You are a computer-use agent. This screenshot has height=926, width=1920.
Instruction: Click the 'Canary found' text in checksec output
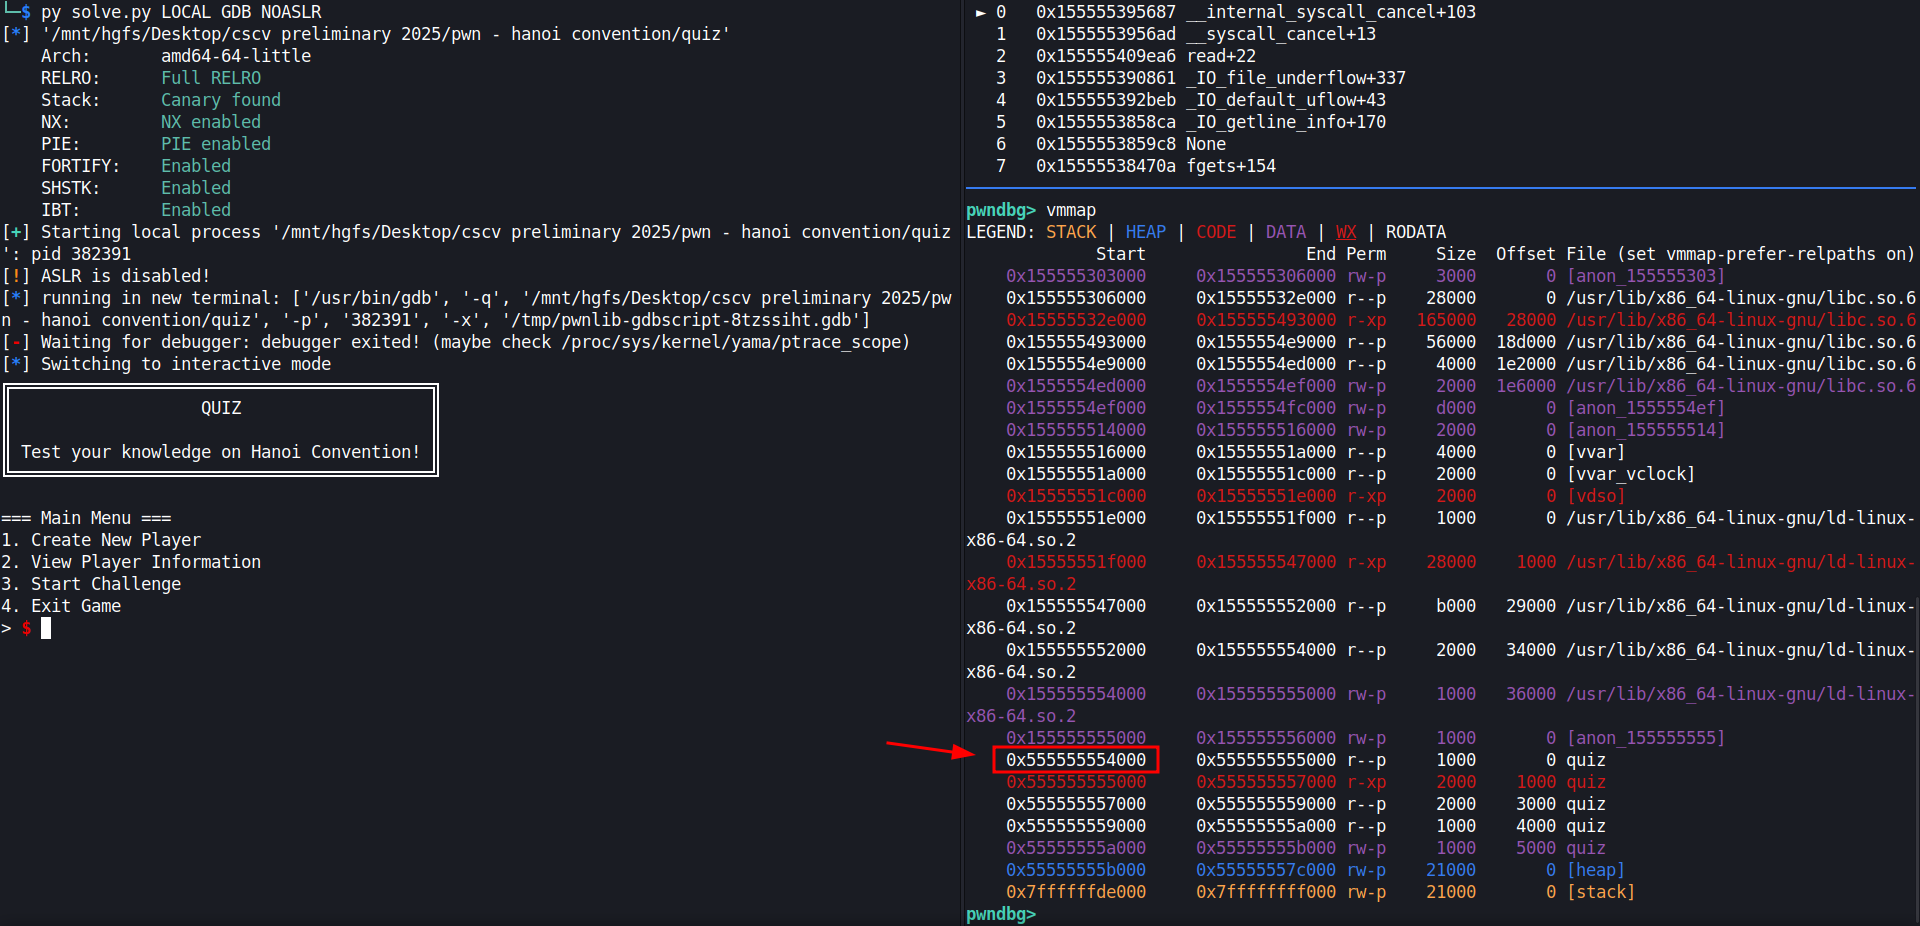coord(221,100)
